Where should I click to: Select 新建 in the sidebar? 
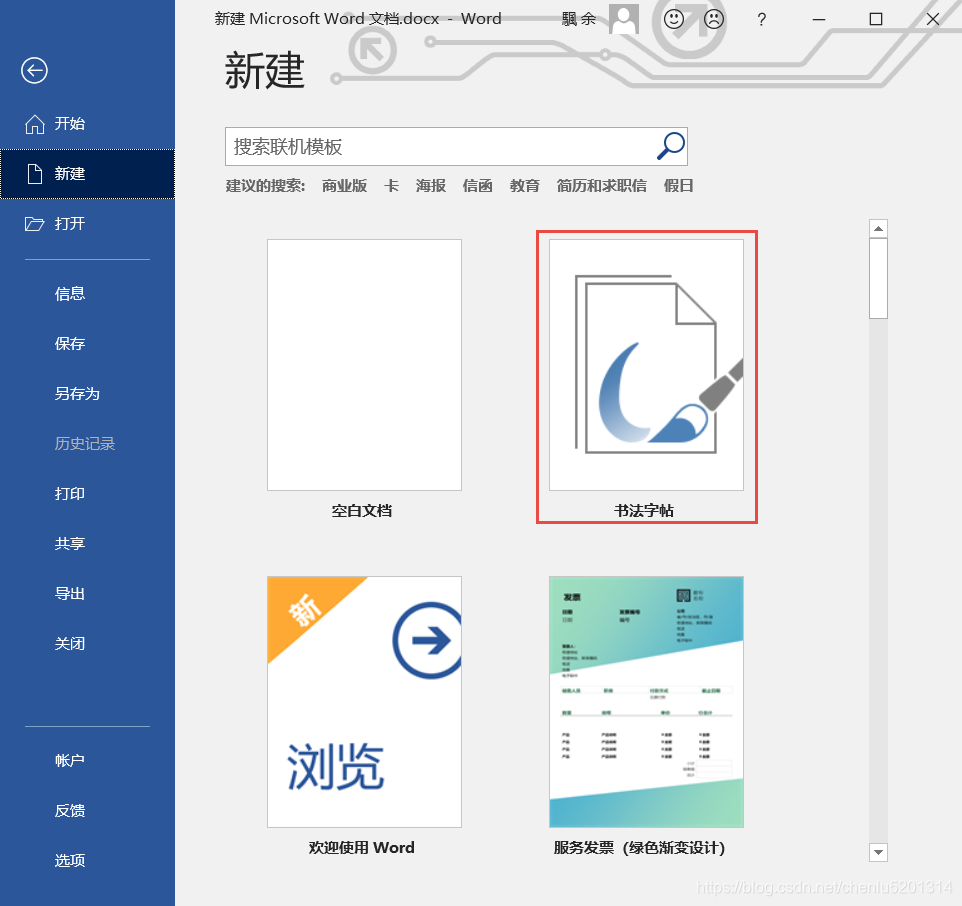87,174
